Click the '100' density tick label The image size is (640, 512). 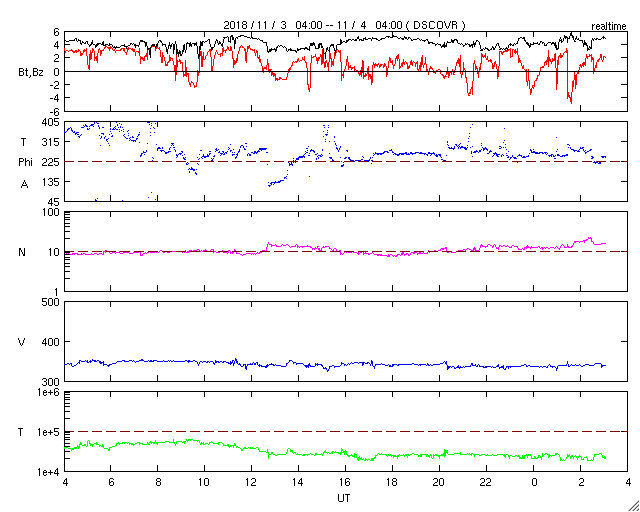(x=51, y=212)
